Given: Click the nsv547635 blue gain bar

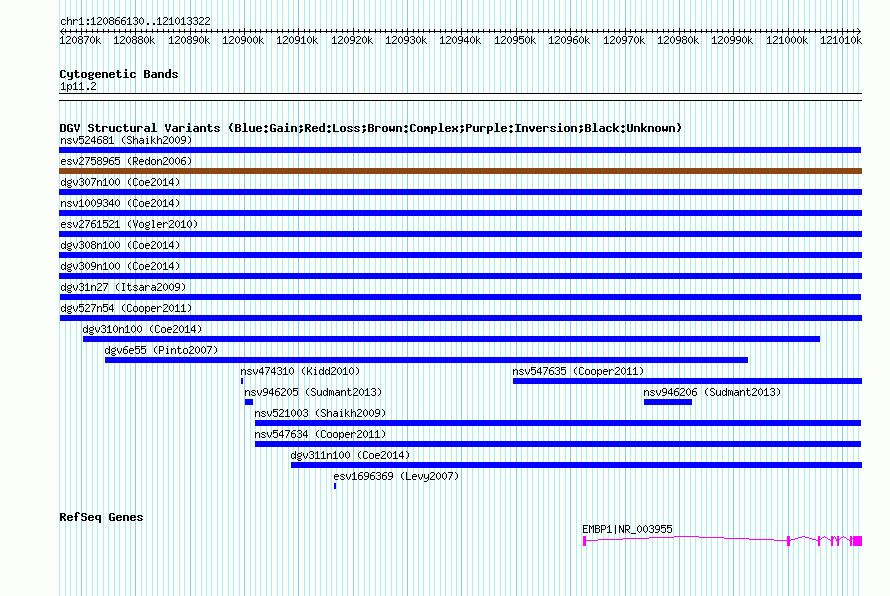Looking at the screenshot, I should pos(687,381).
